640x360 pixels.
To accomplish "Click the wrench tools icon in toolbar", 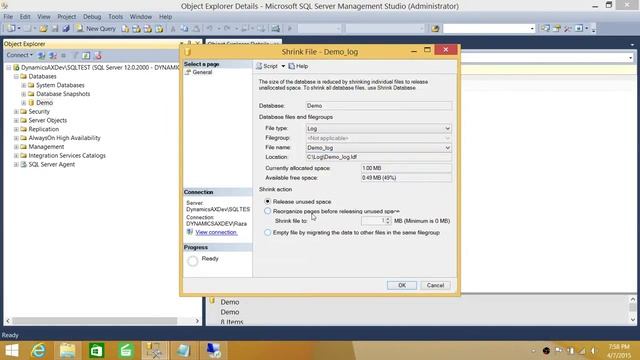I will point(568,29).
